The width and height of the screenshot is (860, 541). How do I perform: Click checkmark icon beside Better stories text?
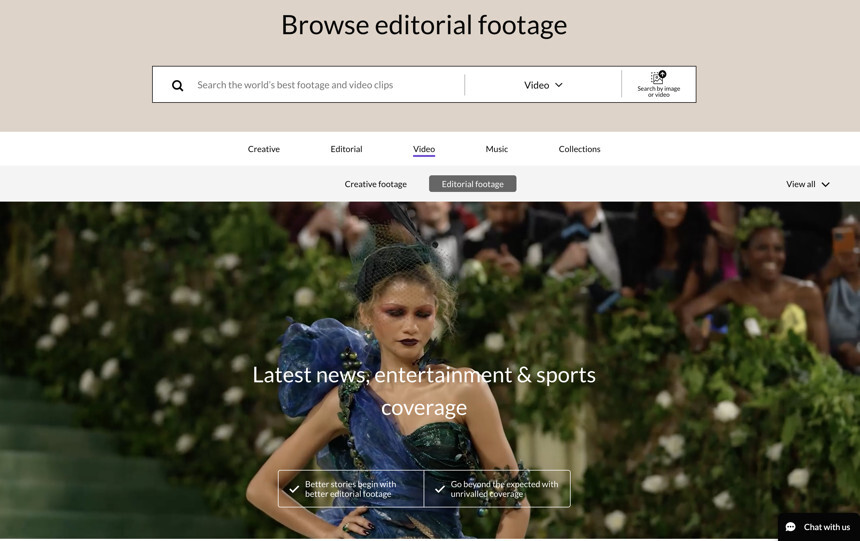(293, 489)
